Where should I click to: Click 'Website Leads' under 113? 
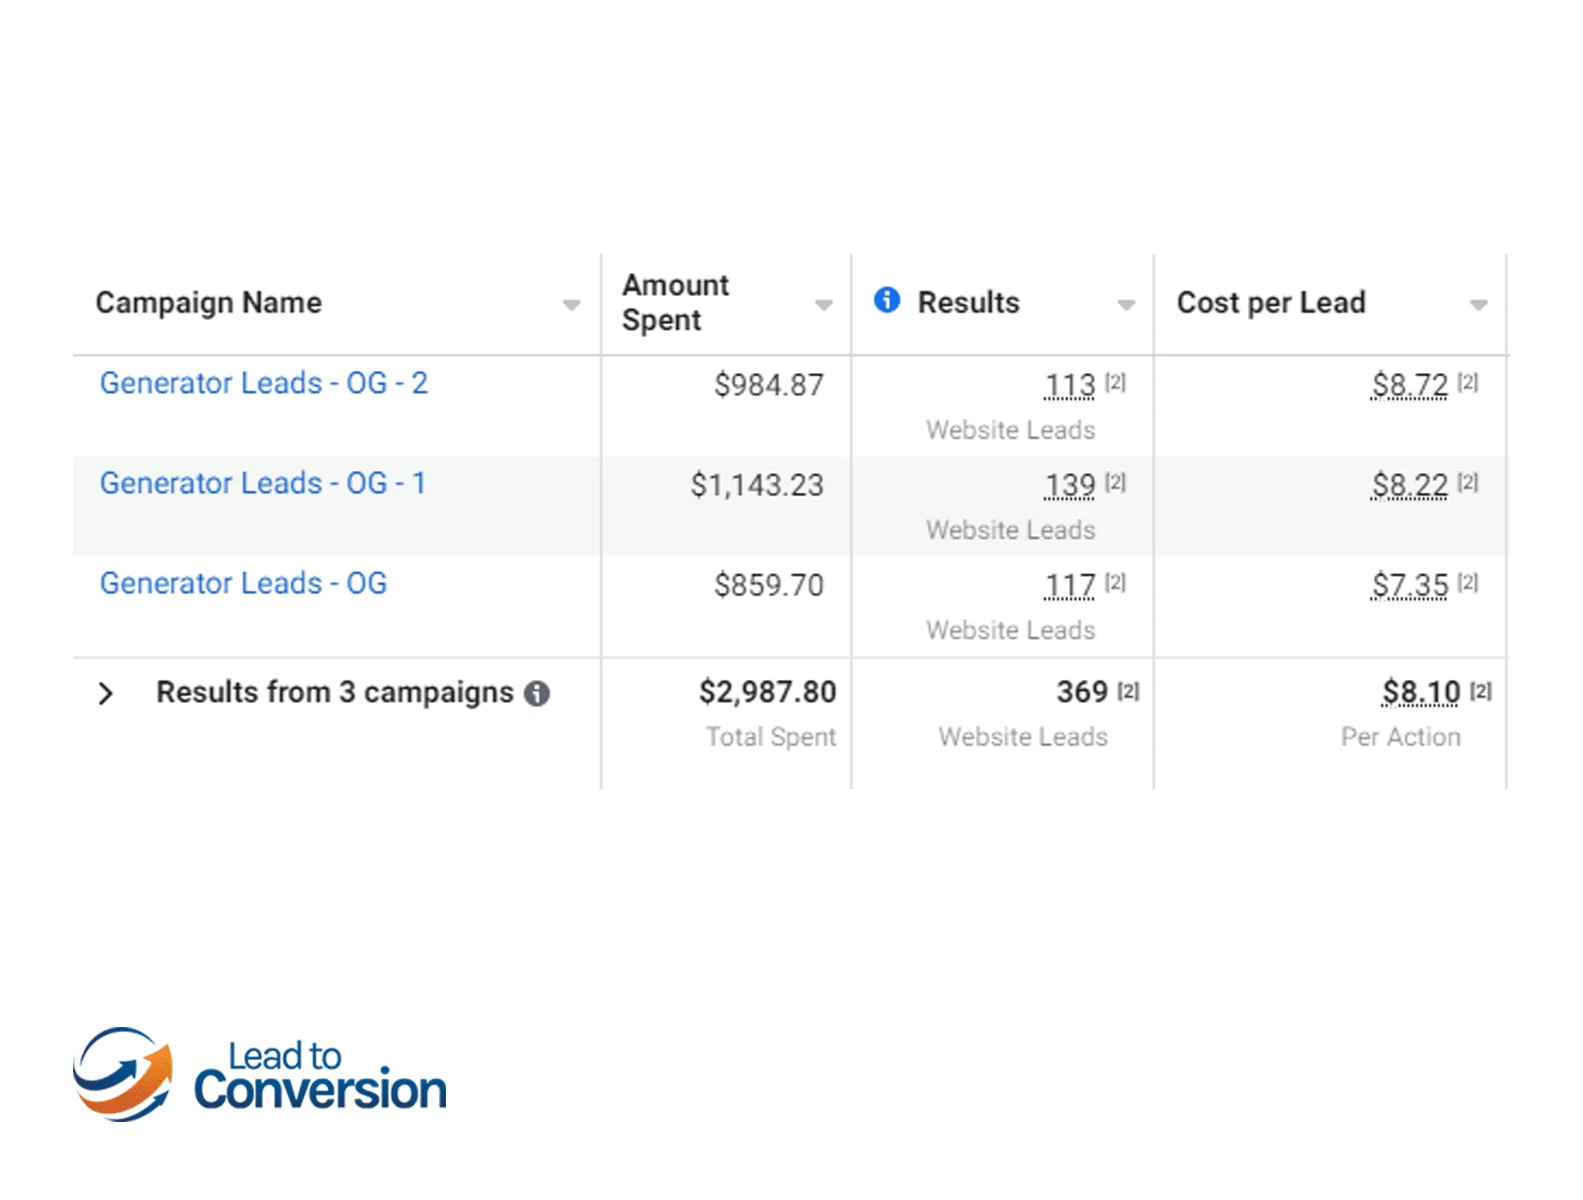1010,430
